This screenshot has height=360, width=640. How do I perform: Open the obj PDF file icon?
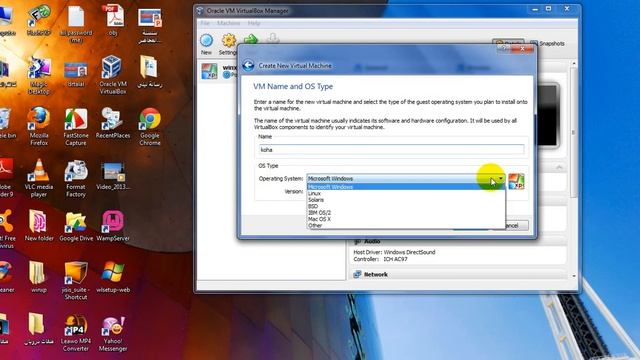(113, 16)
